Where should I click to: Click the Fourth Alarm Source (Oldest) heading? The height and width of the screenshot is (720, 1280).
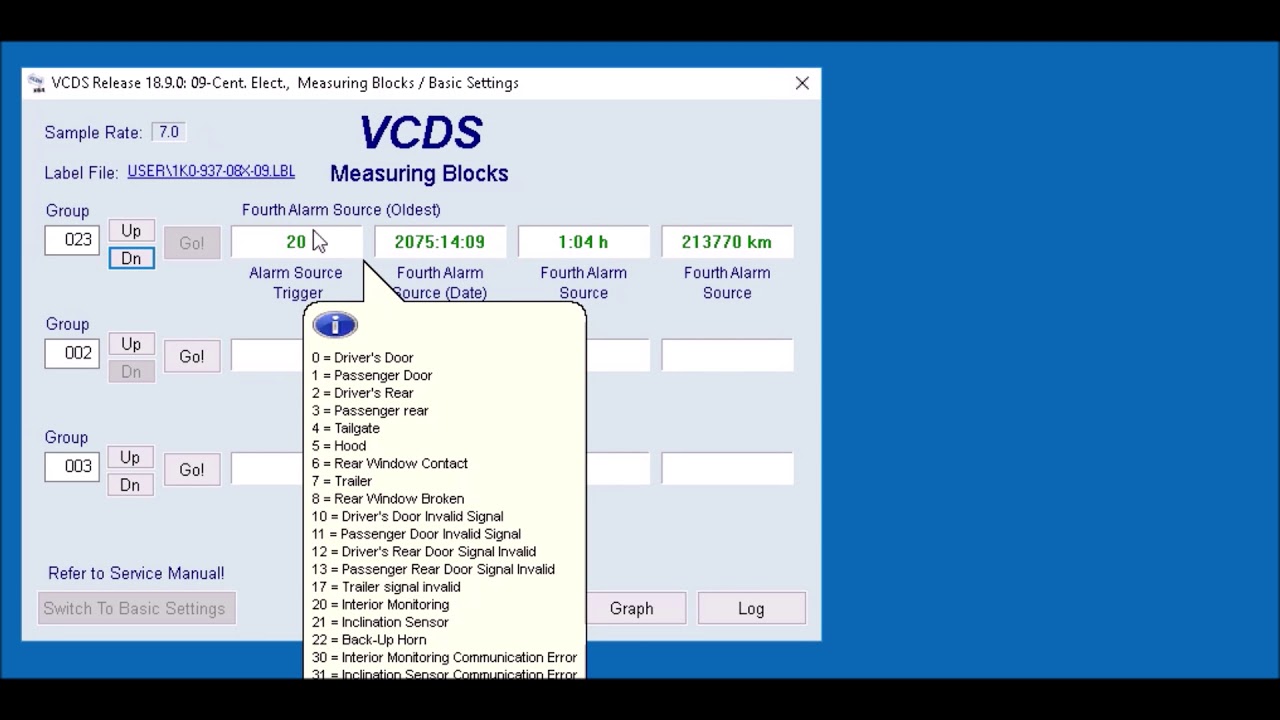coord(341,210)
